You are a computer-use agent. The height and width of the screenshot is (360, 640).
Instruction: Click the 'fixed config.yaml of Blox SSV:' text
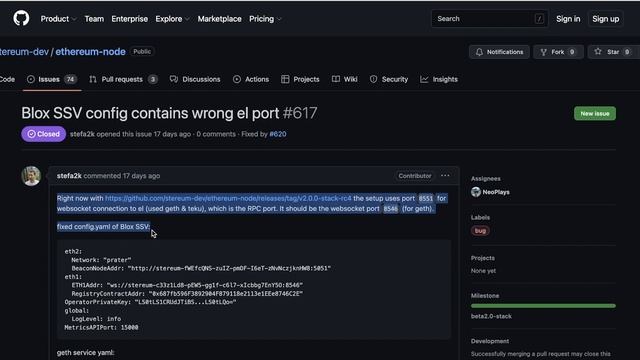pos(103,227)
